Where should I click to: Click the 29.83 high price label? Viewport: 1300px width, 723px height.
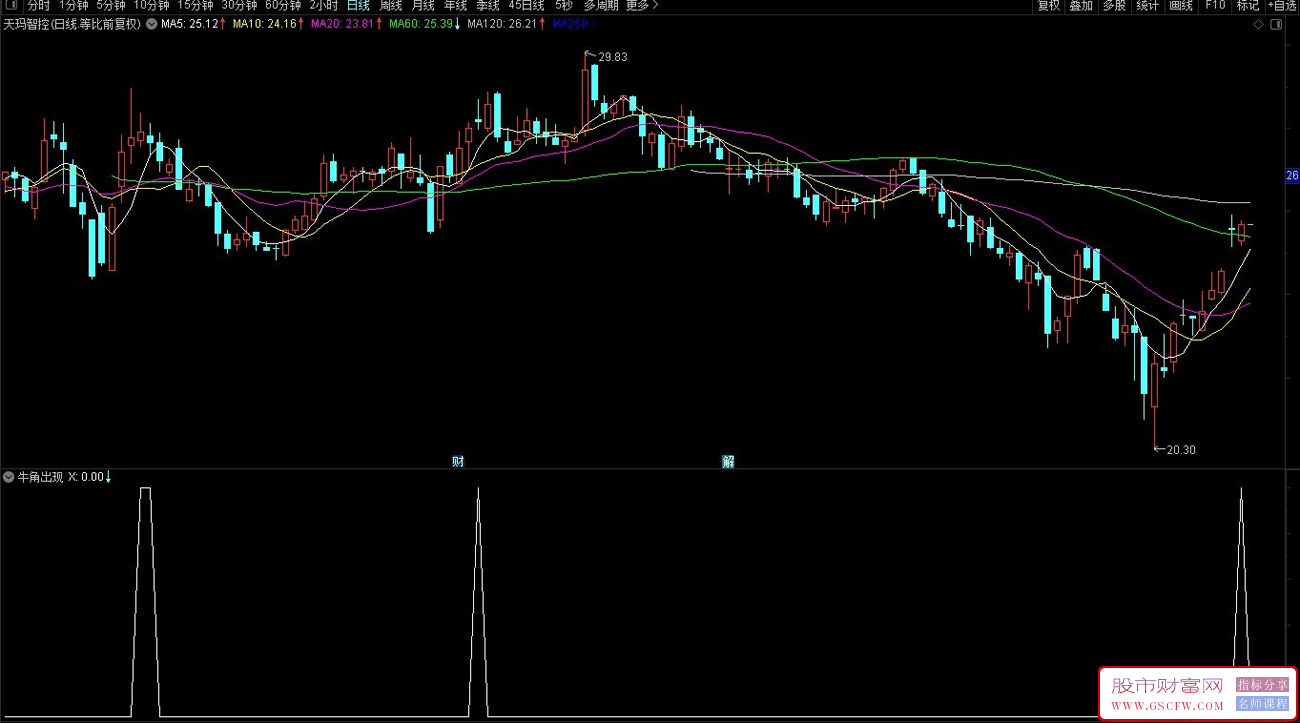(x=613, y=57)
